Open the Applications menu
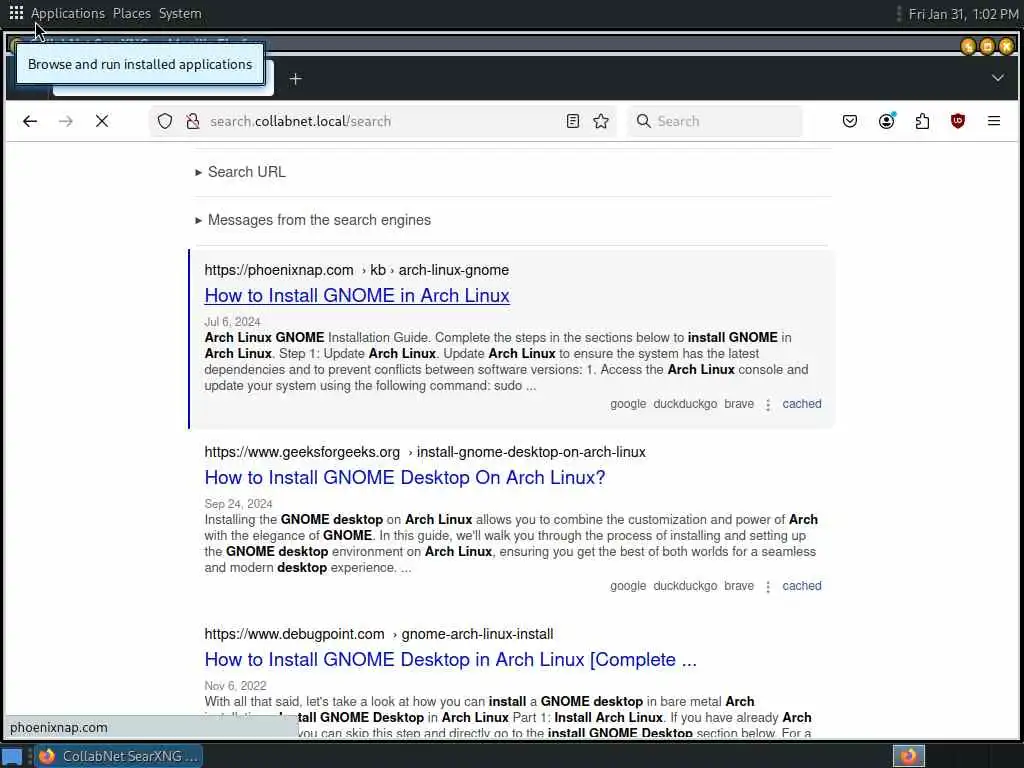The width and height of the screenshot is (1024, 768). pos(68,13)
